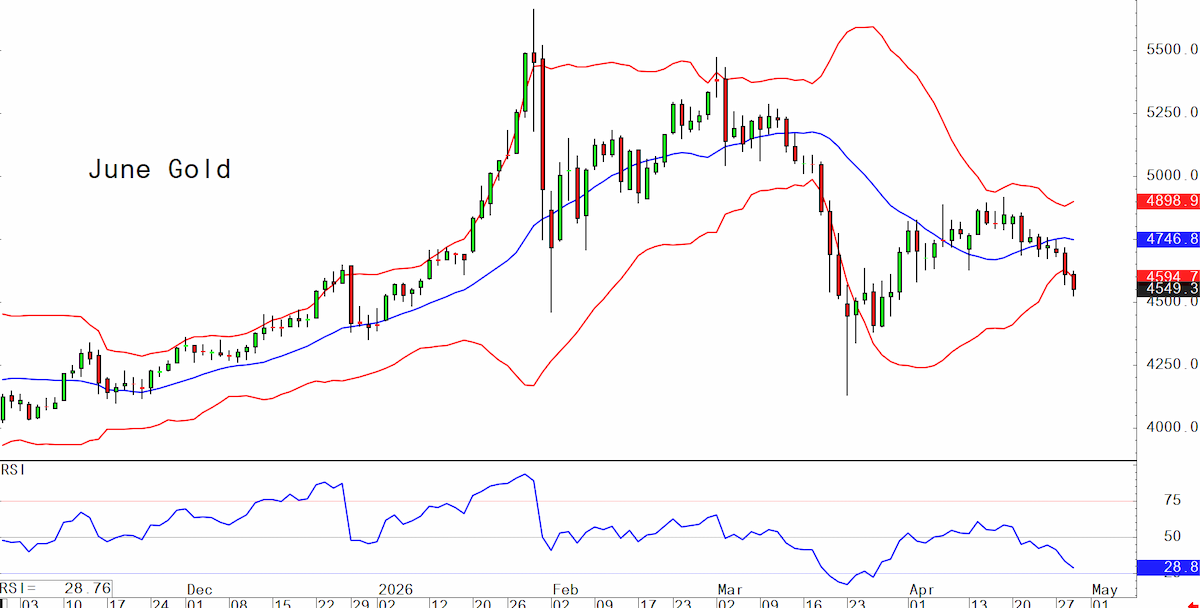1200x608 pixels.
Task: Click the Dec month label
Action: [200, 590]
